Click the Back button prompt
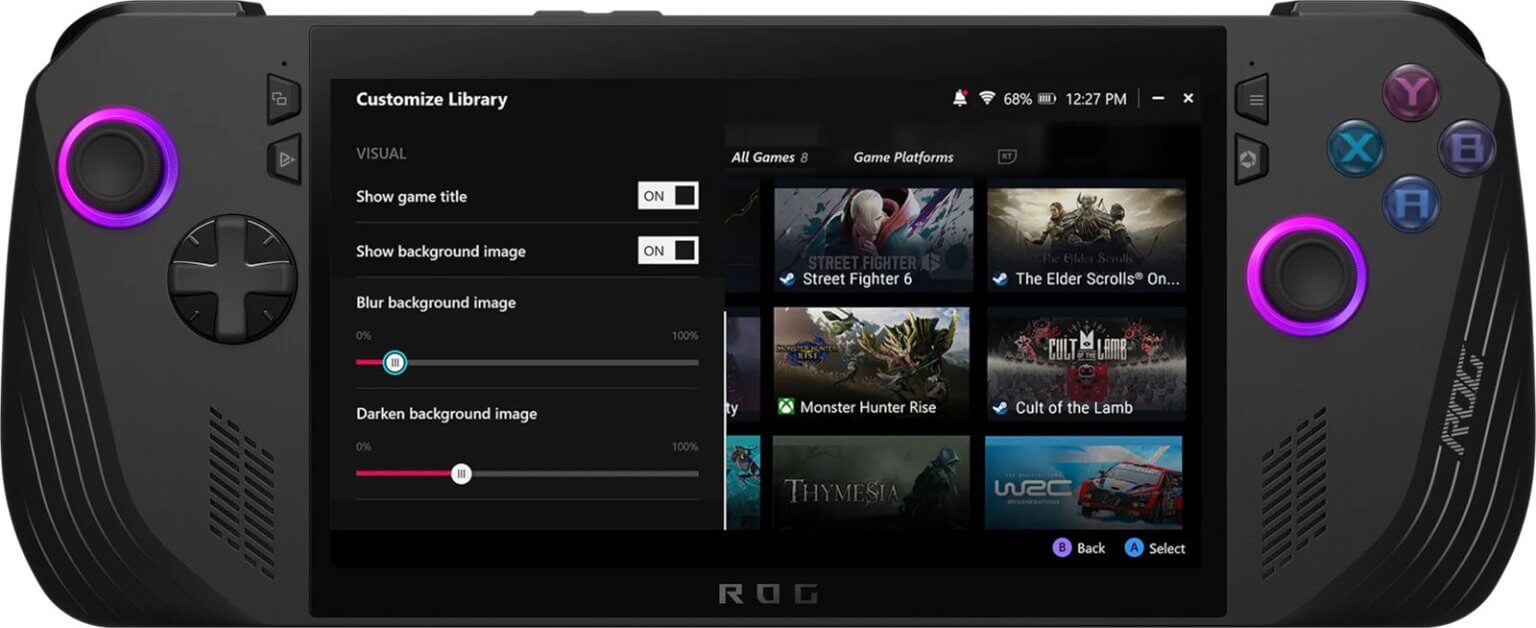The width and height of the screenshot is (1536, 628). tap(1078, 548)
